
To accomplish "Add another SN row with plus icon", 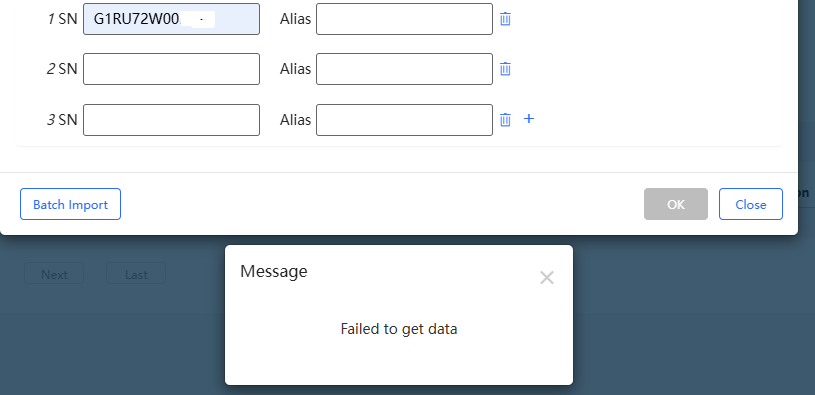I will point(529,119).
